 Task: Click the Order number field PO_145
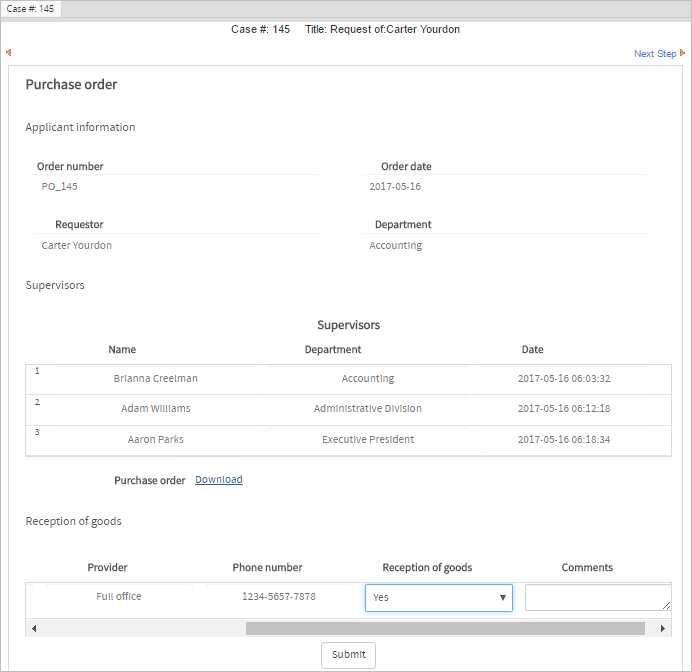pyautogui.click(x=178, y=187)
